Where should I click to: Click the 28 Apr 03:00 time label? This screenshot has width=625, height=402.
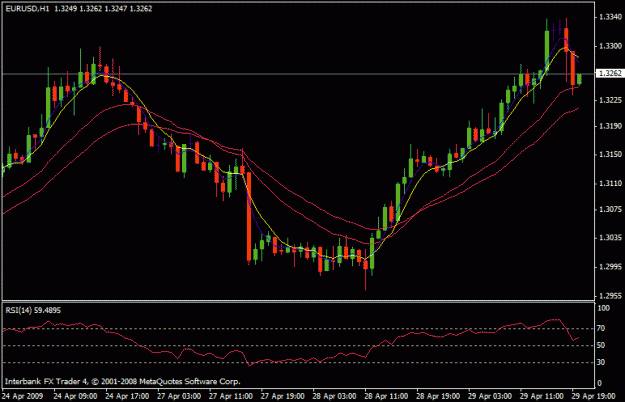[x=334, y=396]
